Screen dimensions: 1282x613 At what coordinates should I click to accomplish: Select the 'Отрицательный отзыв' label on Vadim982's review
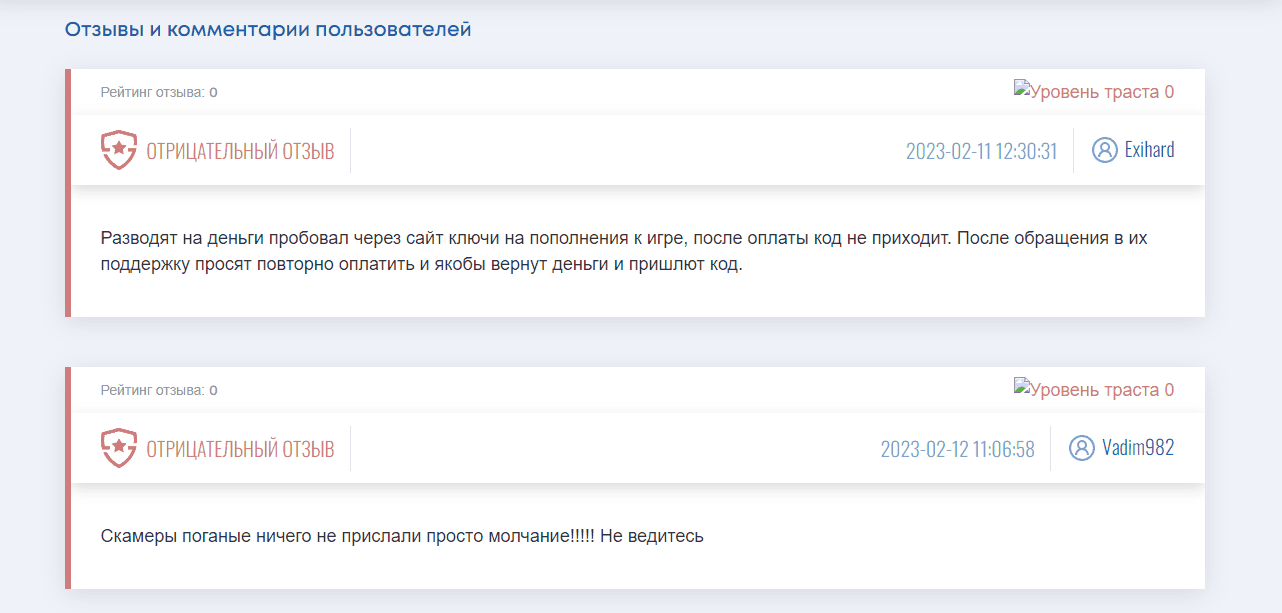pyautogui.click(x=240, y=449)
